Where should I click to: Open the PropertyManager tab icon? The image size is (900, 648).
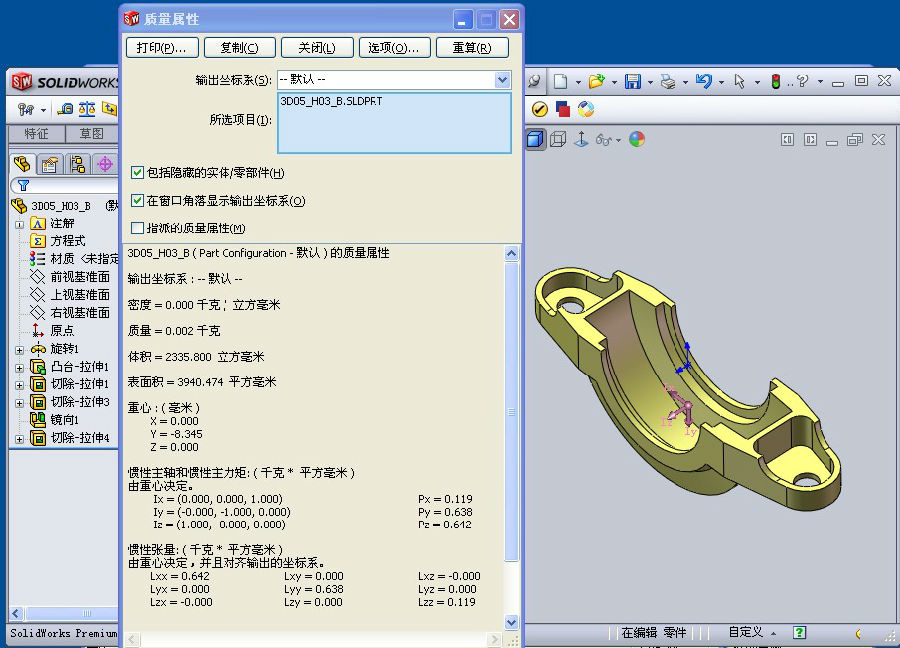50,164
